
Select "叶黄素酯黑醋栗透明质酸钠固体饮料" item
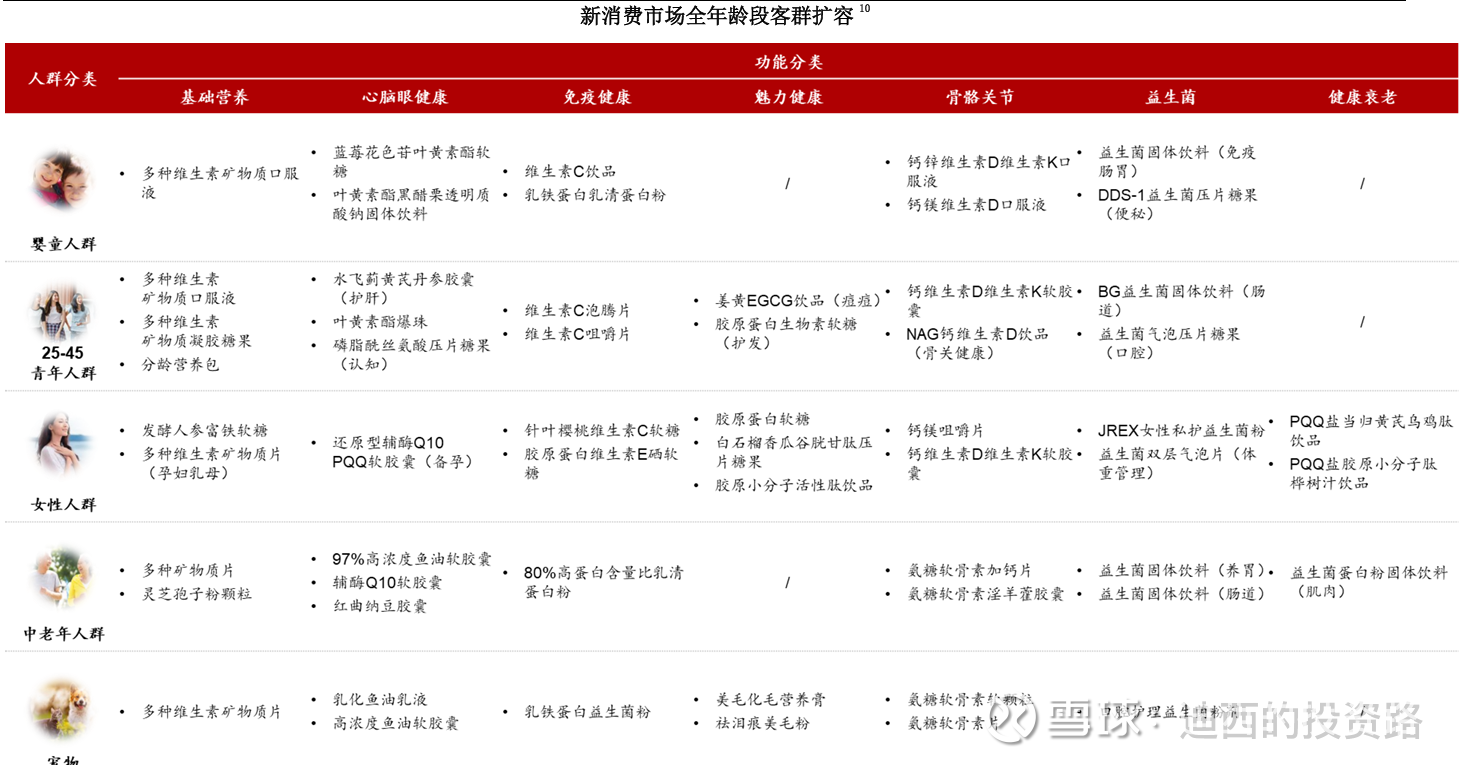tap(411, 204)
